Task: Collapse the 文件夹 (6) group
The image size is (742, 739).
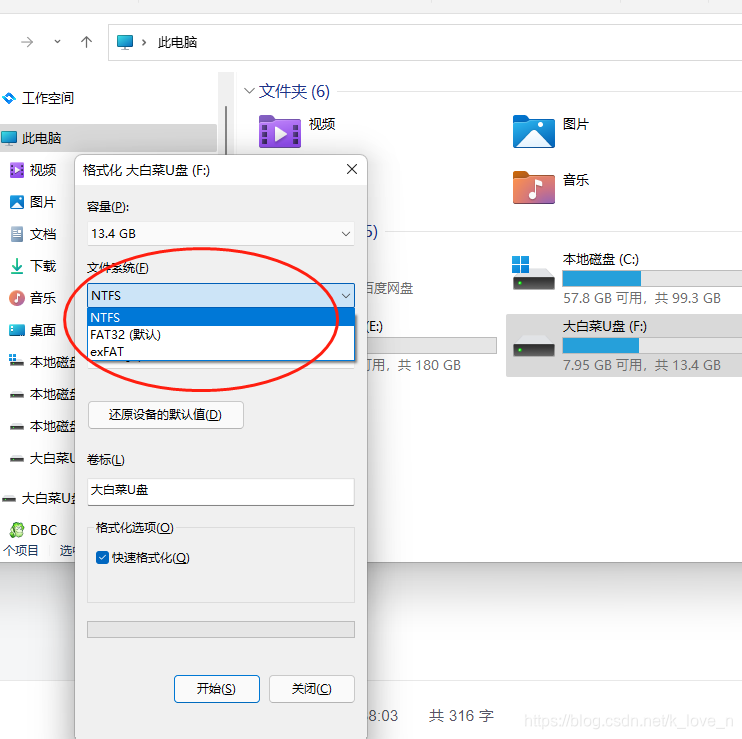Action: pyautogui.click(x=249, y=90)
